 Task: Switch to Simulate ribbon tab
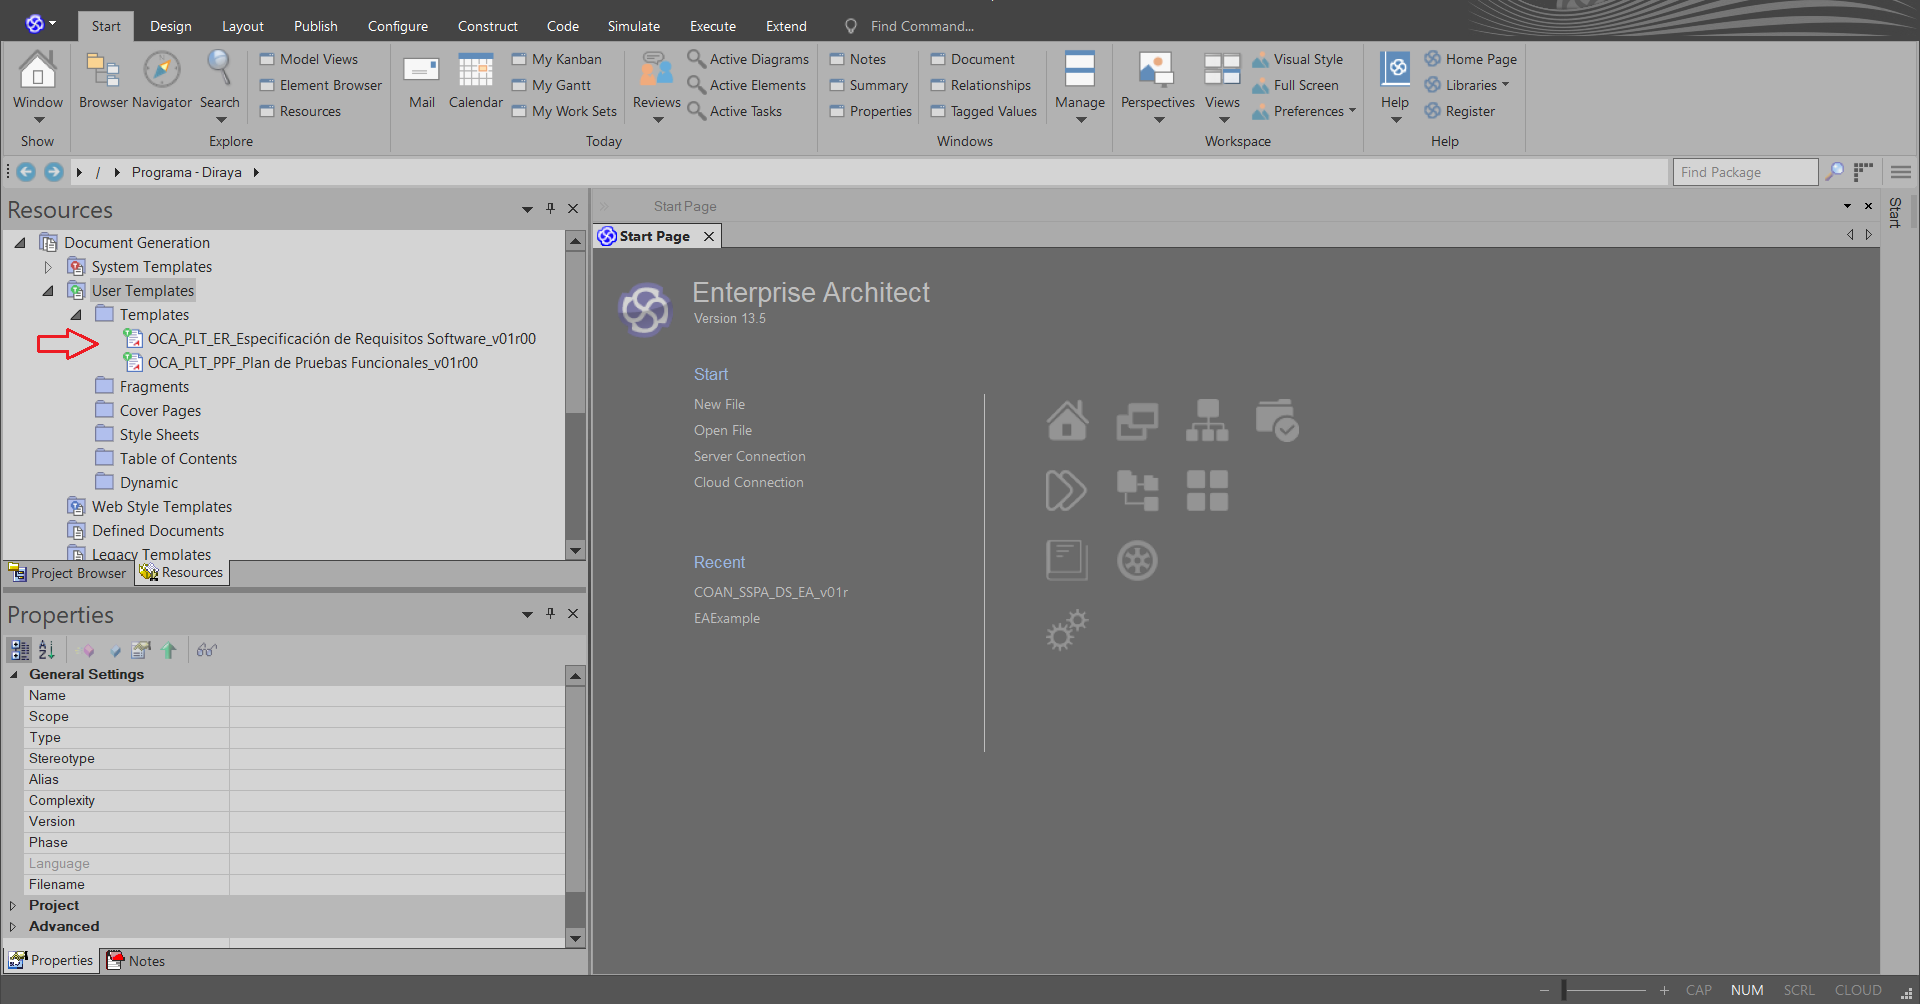(633, 26)
